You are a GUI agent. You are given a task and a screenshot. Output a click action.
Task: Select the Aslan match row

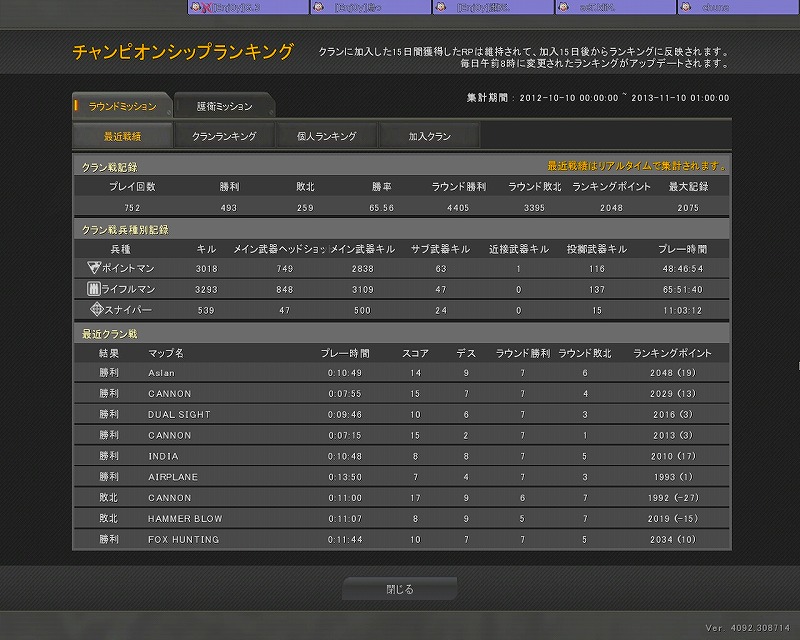400,373
